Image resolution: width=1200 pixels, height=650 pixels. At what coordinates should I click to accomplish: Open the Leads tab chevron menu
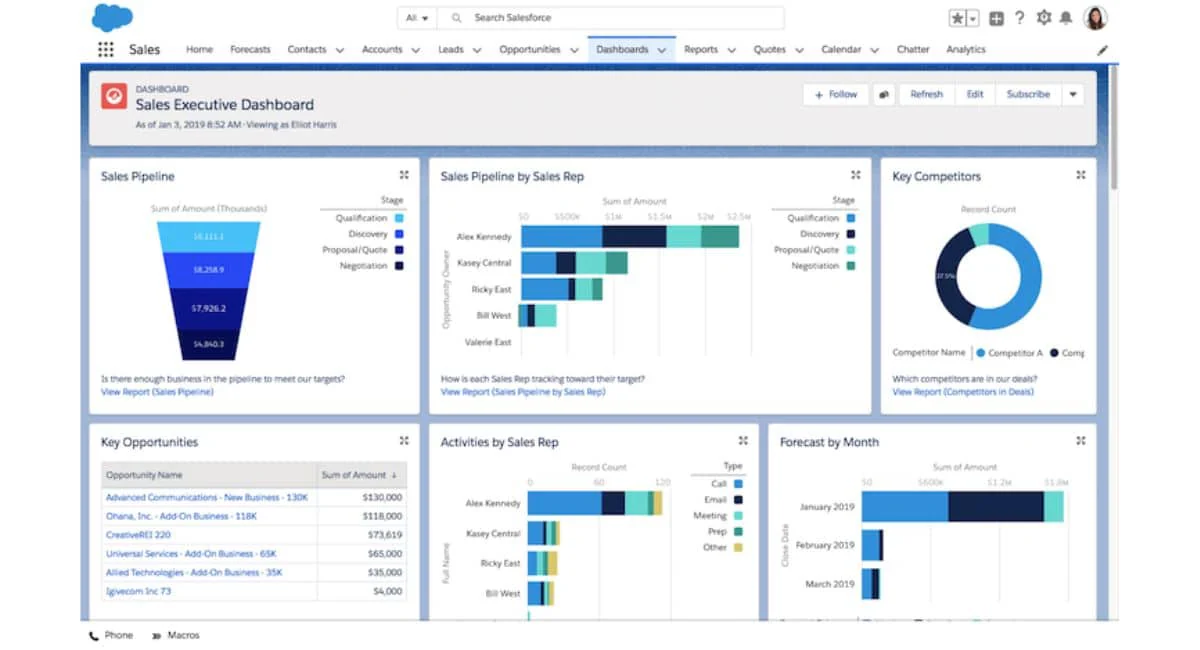tap(476, 50)
